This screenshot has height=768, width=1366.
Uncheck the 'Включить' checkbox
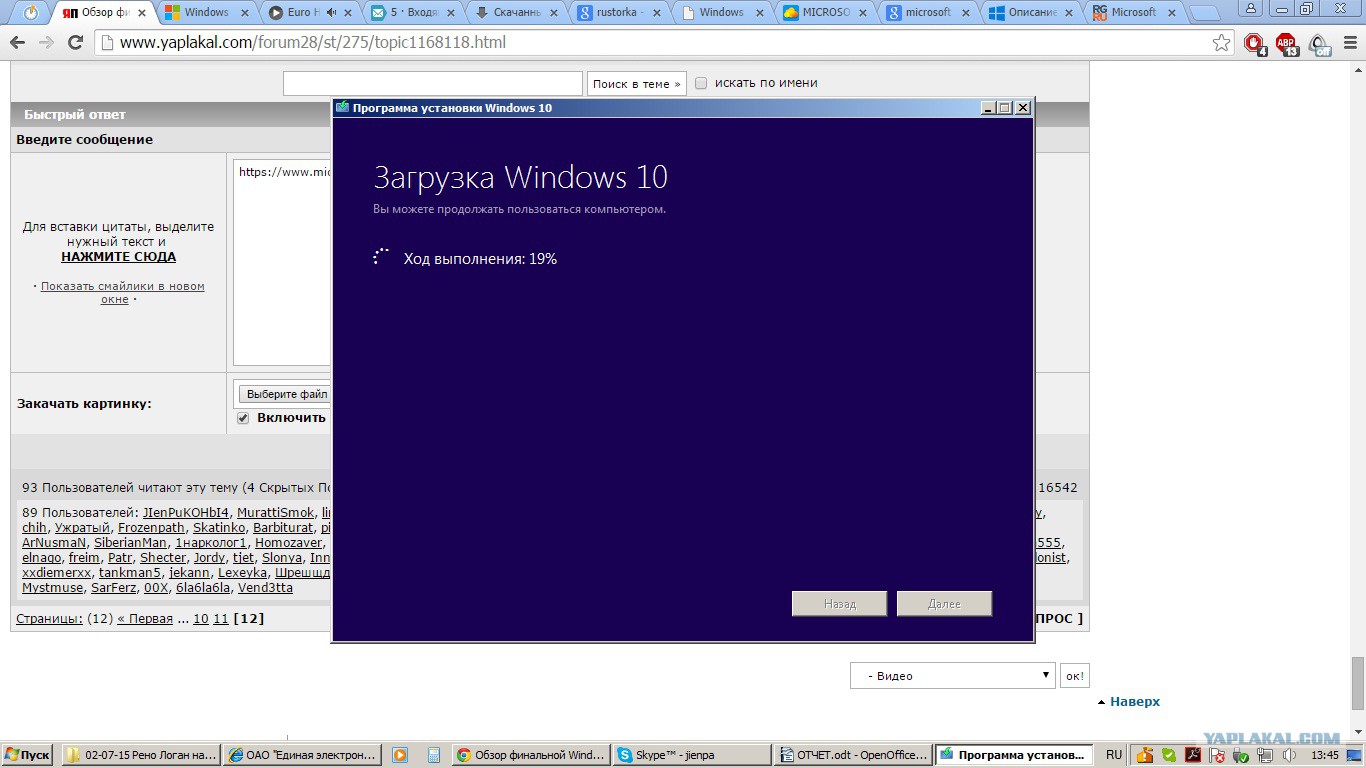point(243,418)
